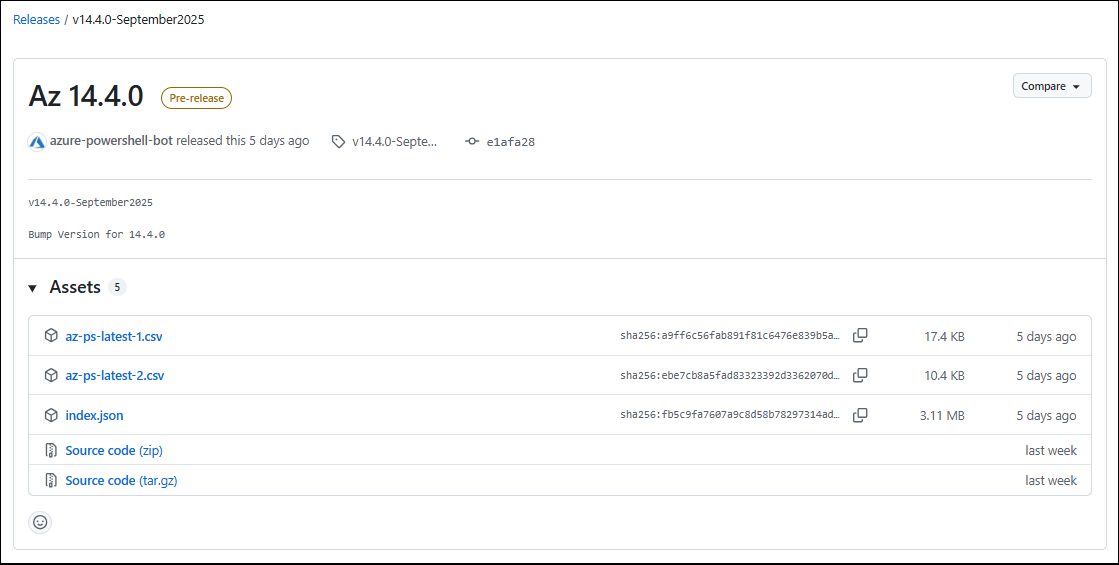Download az-ps-latest-2.csv
The image size is (1119, 565).
pos(115,375)
